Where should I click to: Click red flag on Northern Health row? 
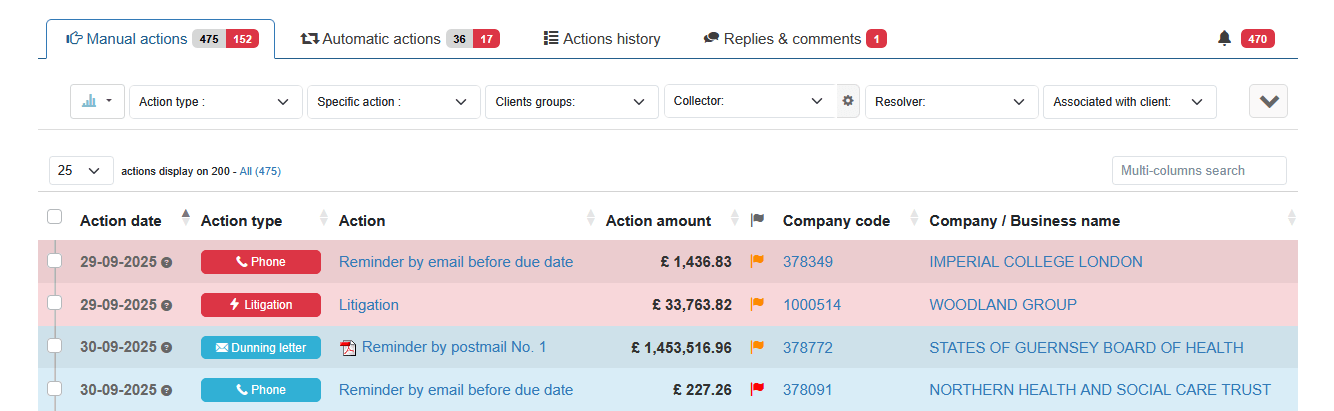coord(757,390)
